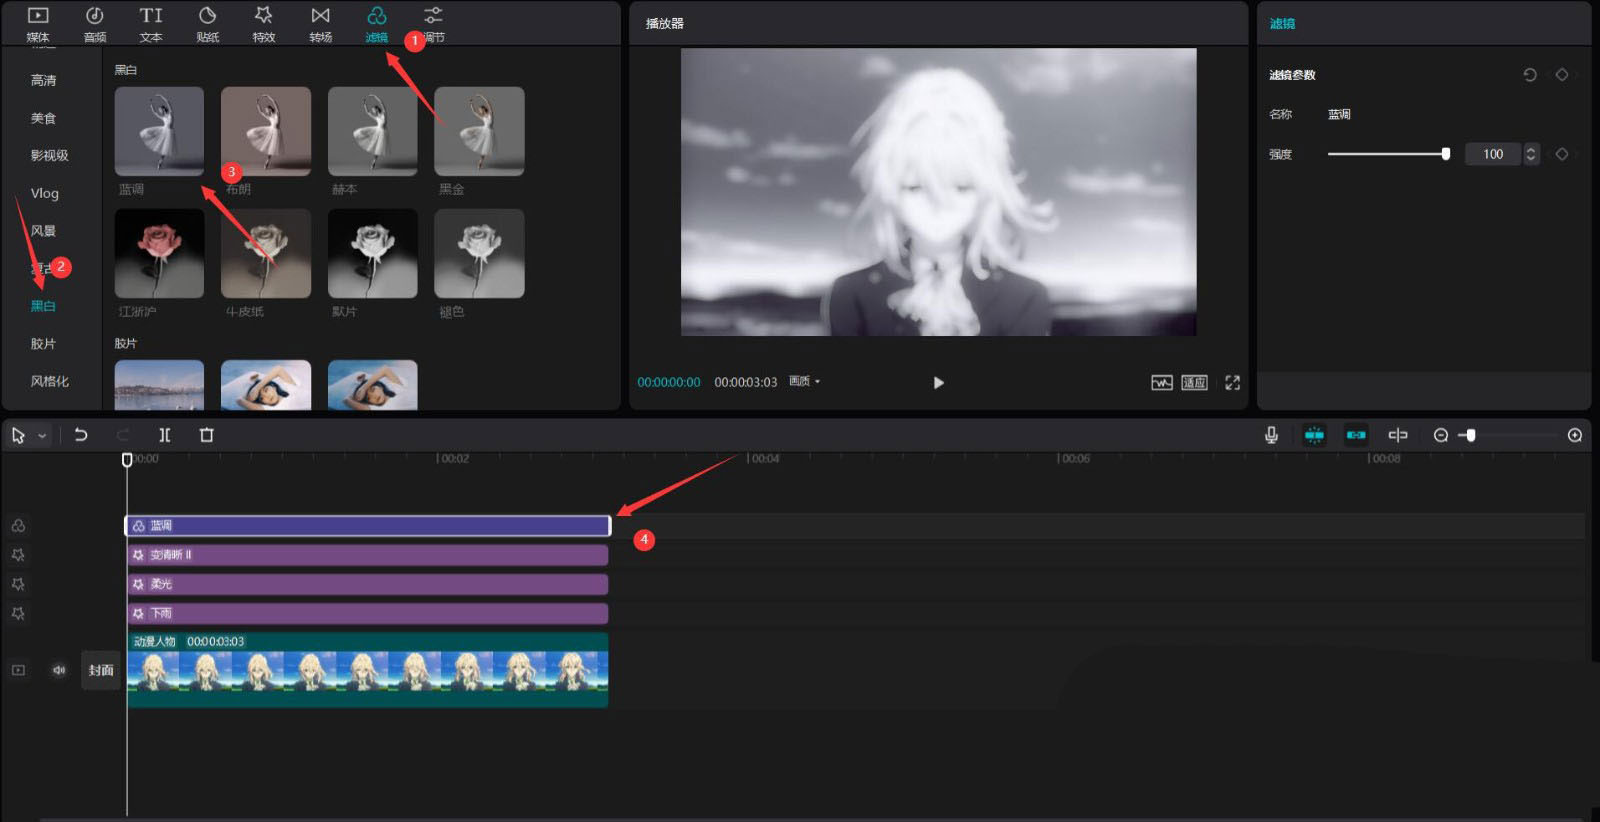Expand the selection tool dropdown arrow
This screenshot has height=822, width=1600.
tap(42, 436)
